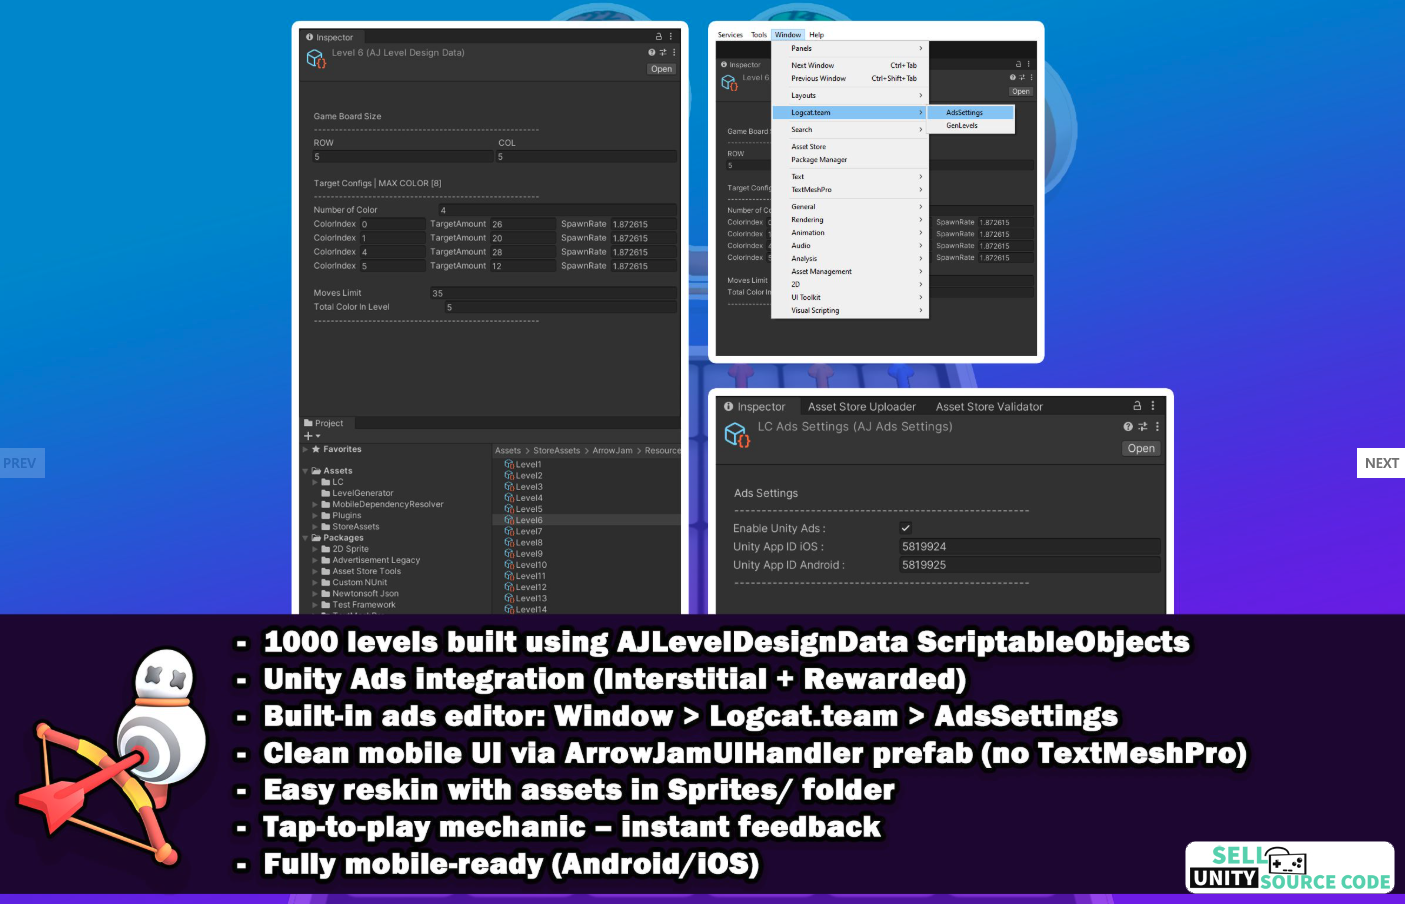
Task: Click the preset icon for LC Ads Settings
Action: pos(1143,426)
